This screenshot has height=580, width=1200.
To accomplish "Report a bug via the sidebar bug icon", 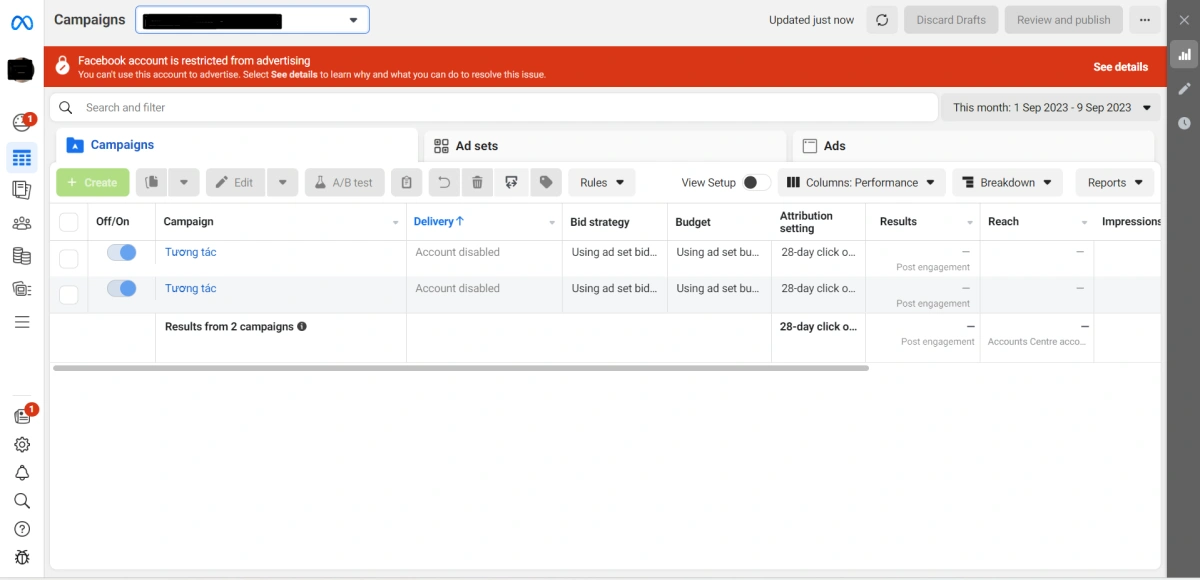I will pyautogui.click(x=22, y=557).
